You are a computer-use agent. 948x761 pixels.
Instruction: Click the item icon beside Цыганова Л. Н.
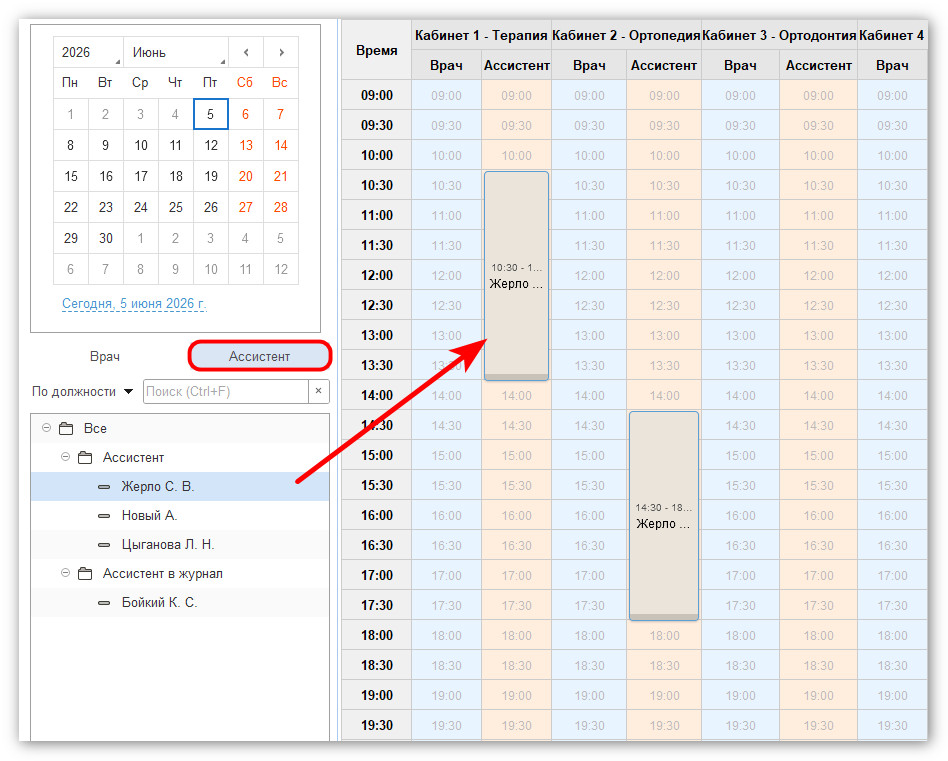(104, 545)
